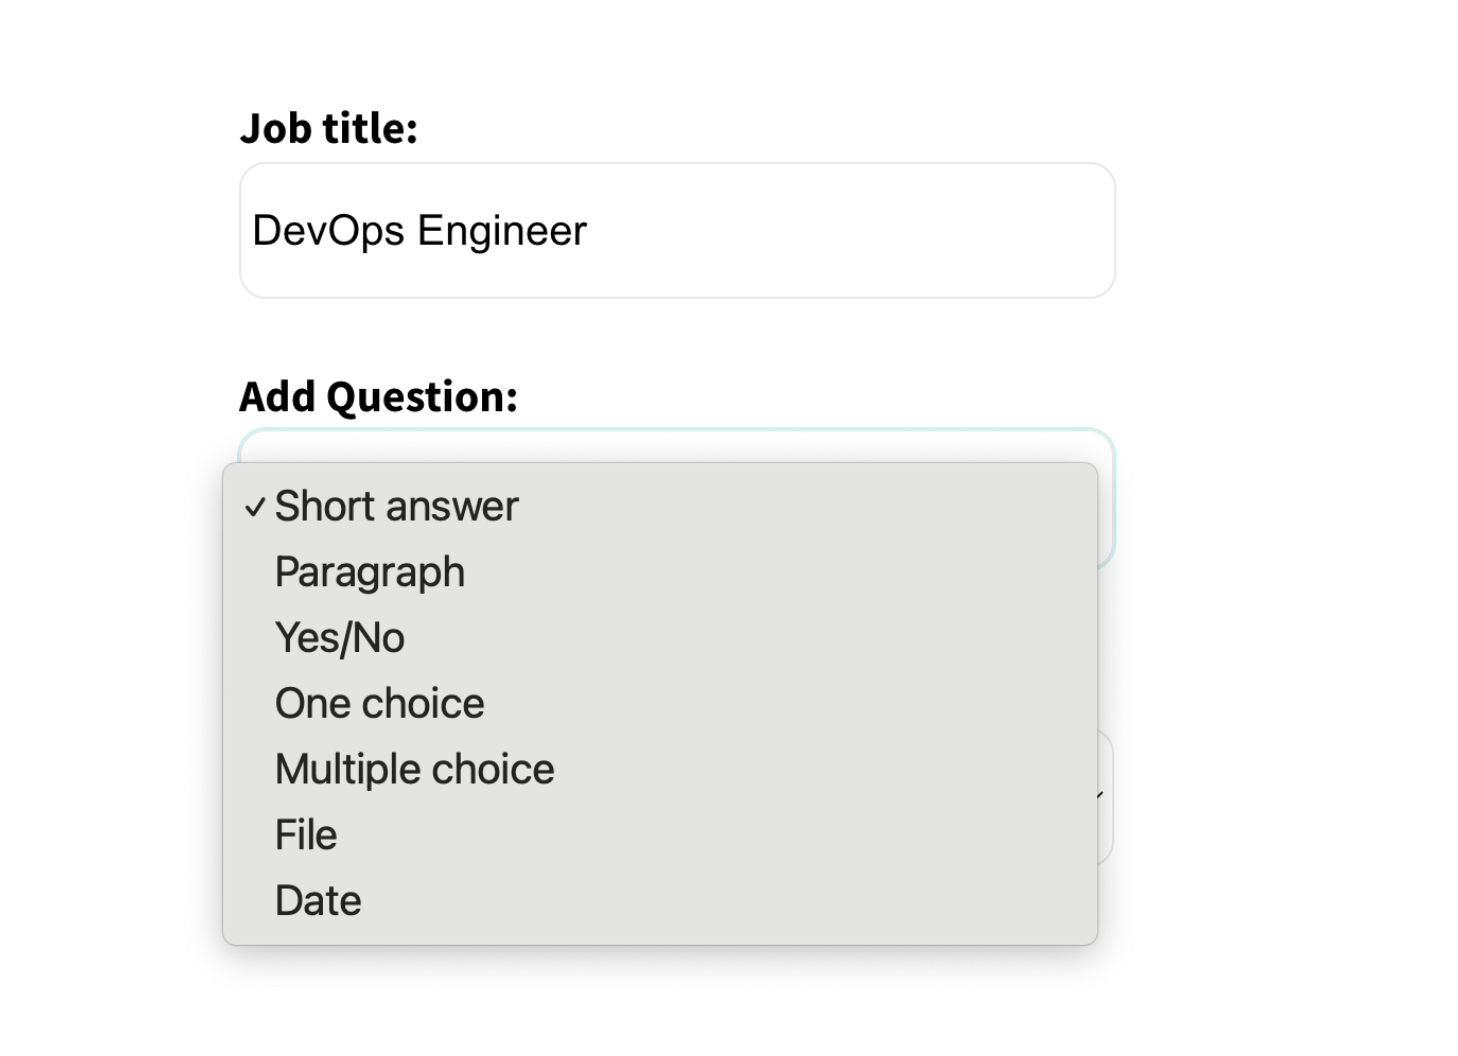Pick Date from the question types
The height and width of the screenshot is (1056, 1458).
click(317, 901)
